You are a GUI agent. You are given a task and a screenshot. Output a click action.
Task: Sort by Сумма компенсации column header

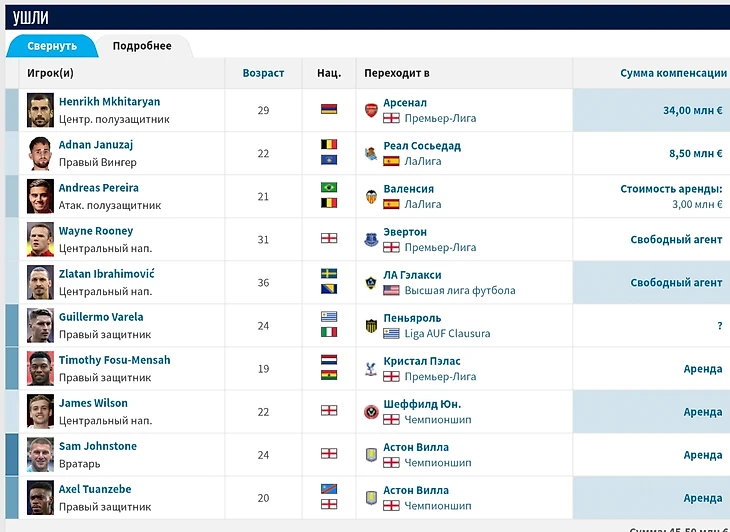tap(673, 73)
